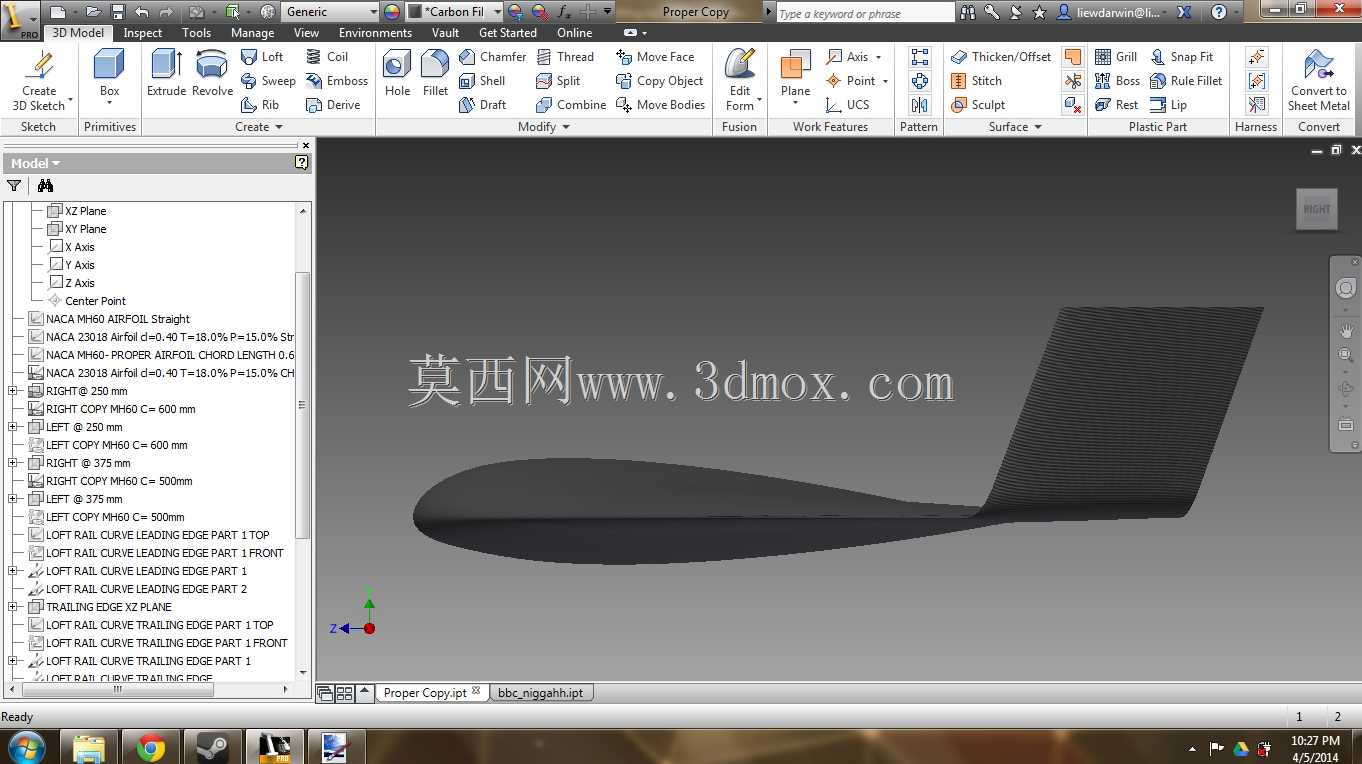Select the Hole tool
Screen dimensions: 1362x764
[397, 73]
